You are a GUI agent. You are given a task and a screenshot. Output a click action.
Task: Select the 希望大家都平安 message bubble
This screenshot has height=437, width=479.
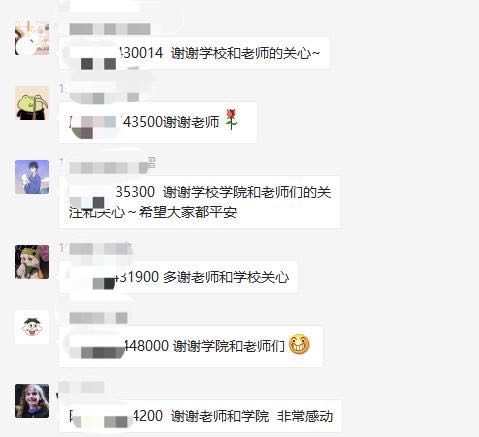[200, 202]
